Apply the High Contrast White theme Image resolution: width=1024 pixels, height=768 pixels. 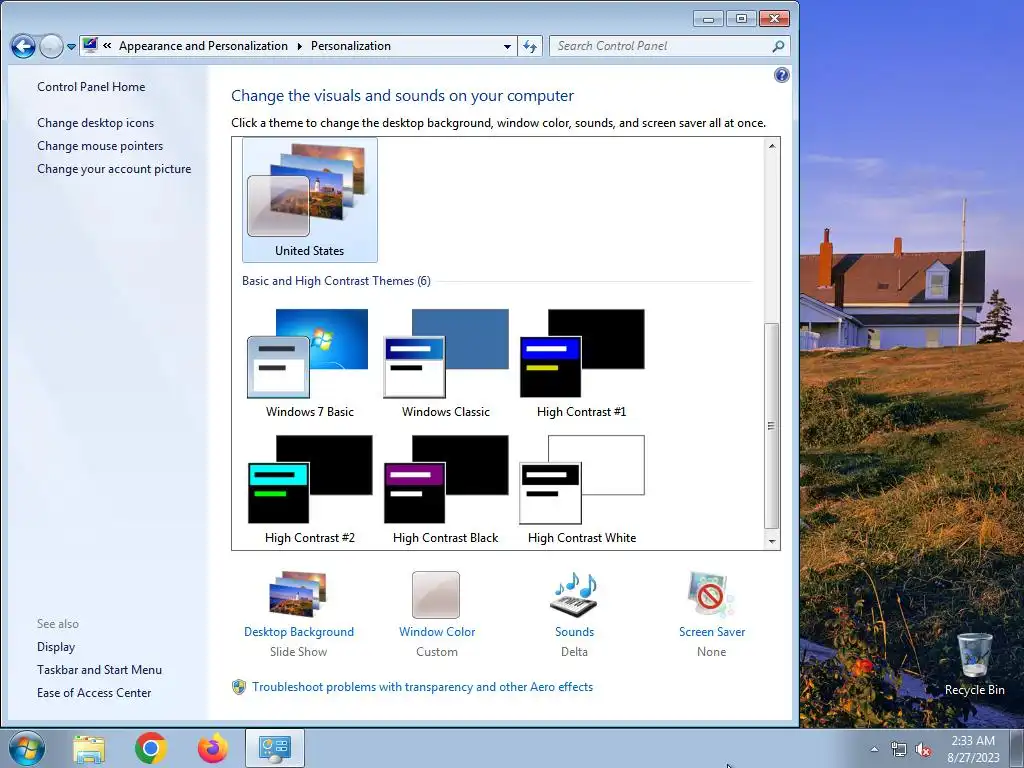[582, 488]
